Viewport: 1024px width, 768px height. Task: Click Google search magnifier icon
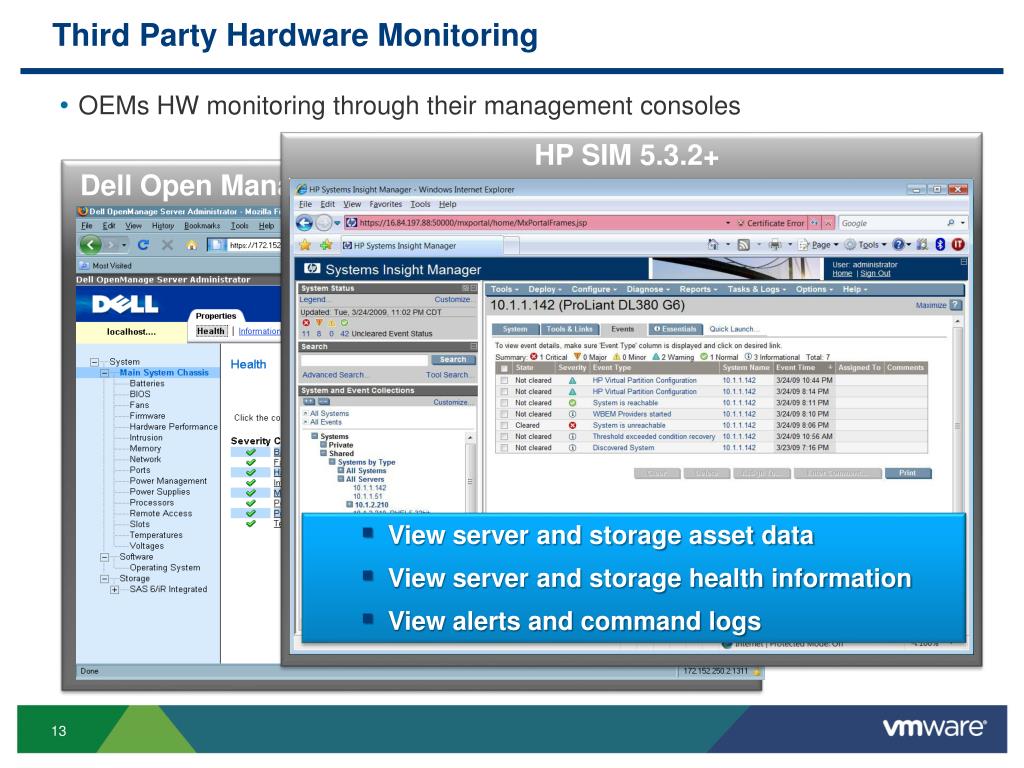951,223
